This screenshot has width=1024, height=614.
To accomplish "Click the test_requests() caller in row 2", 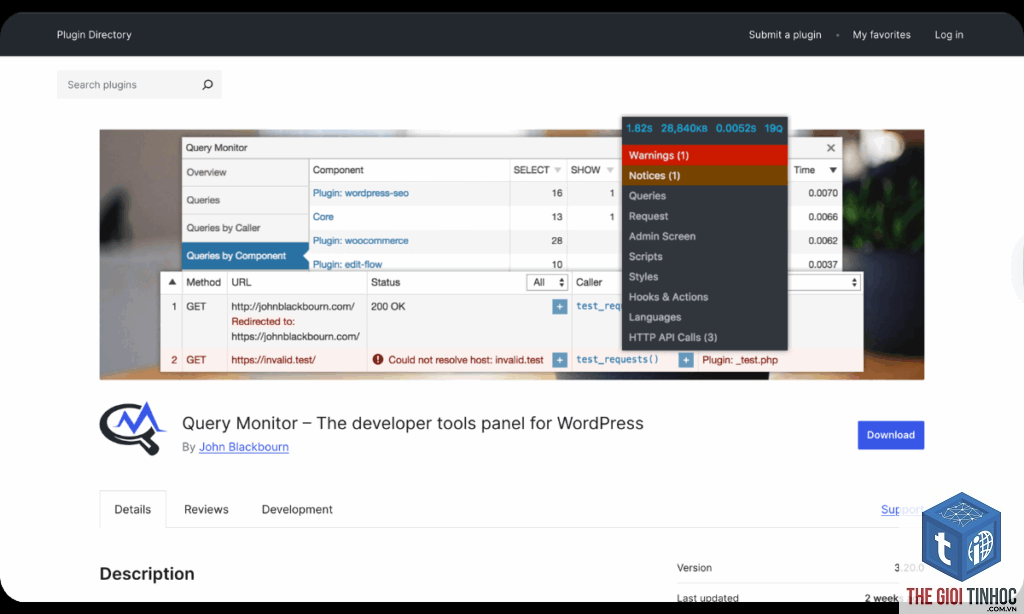I will [617, 359].
